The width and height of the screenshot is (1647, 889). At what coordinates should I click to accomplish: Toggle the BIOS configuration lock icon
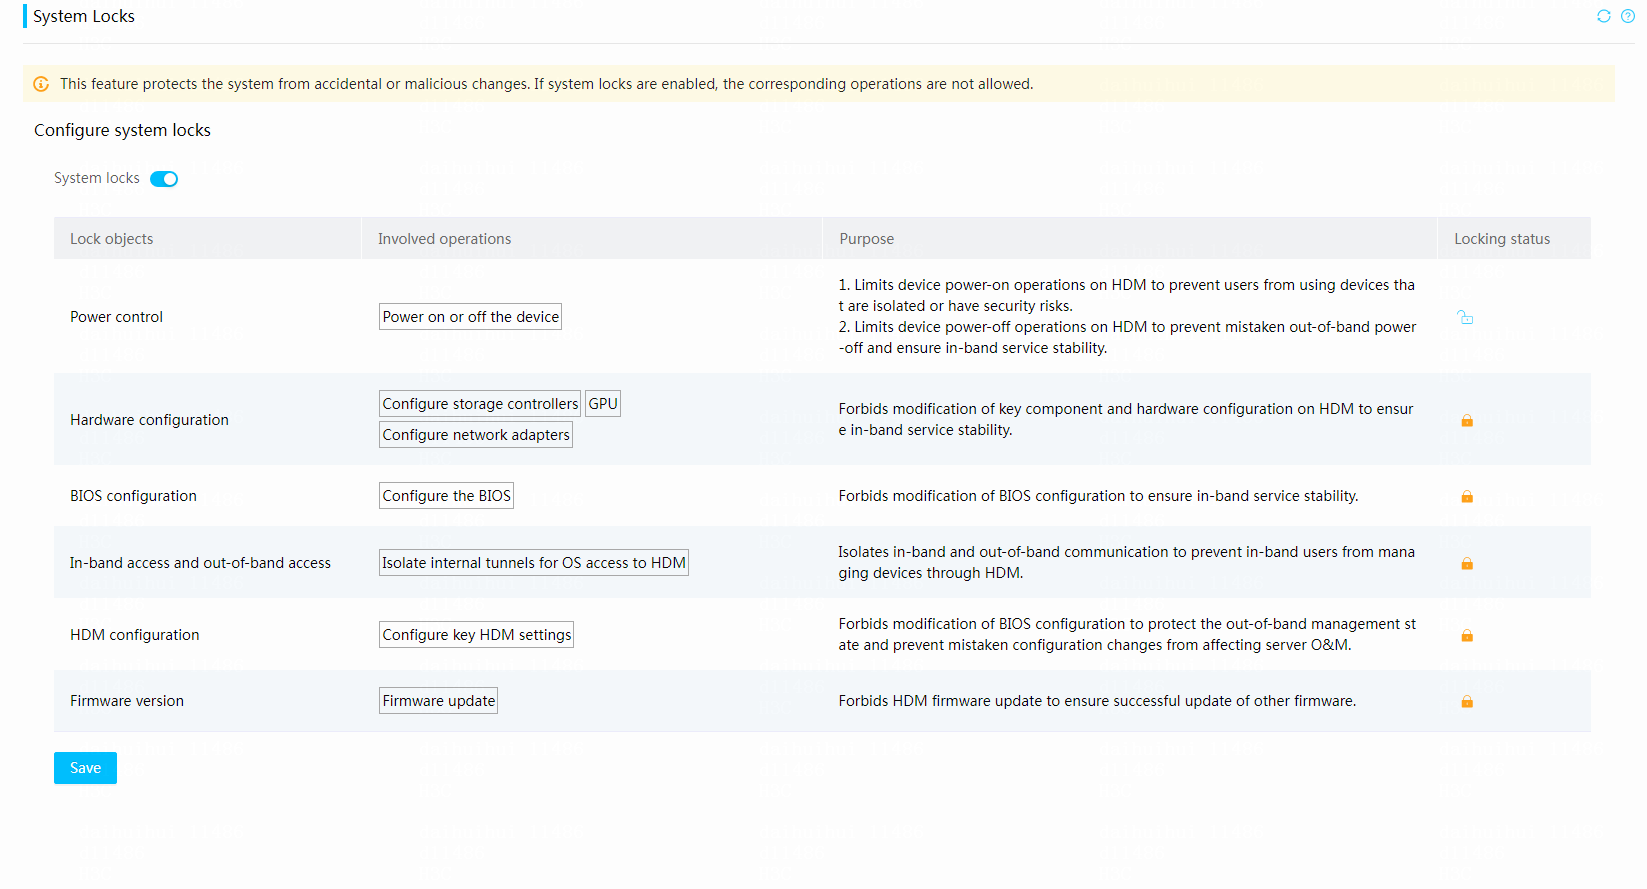tap(1467, 496)
